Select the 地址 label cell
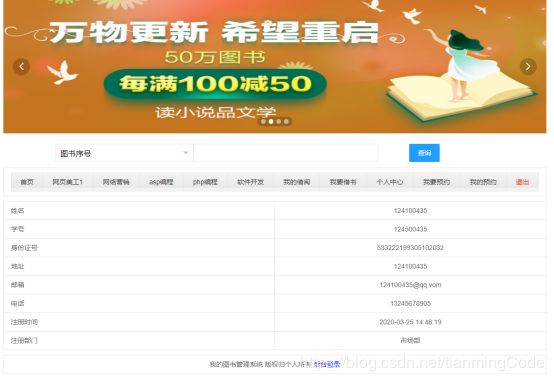This screenshot has width=554, height=381. pos(139,266)
